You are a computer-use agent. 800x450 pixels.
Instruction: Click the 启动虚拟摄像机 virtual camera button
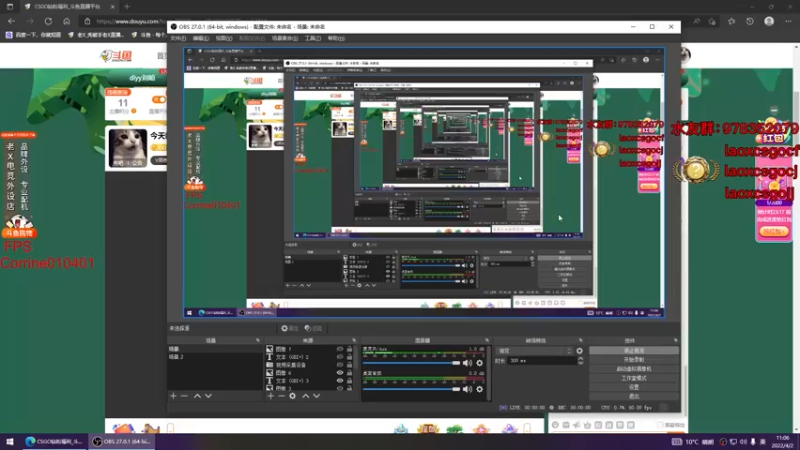pos(634,369)
